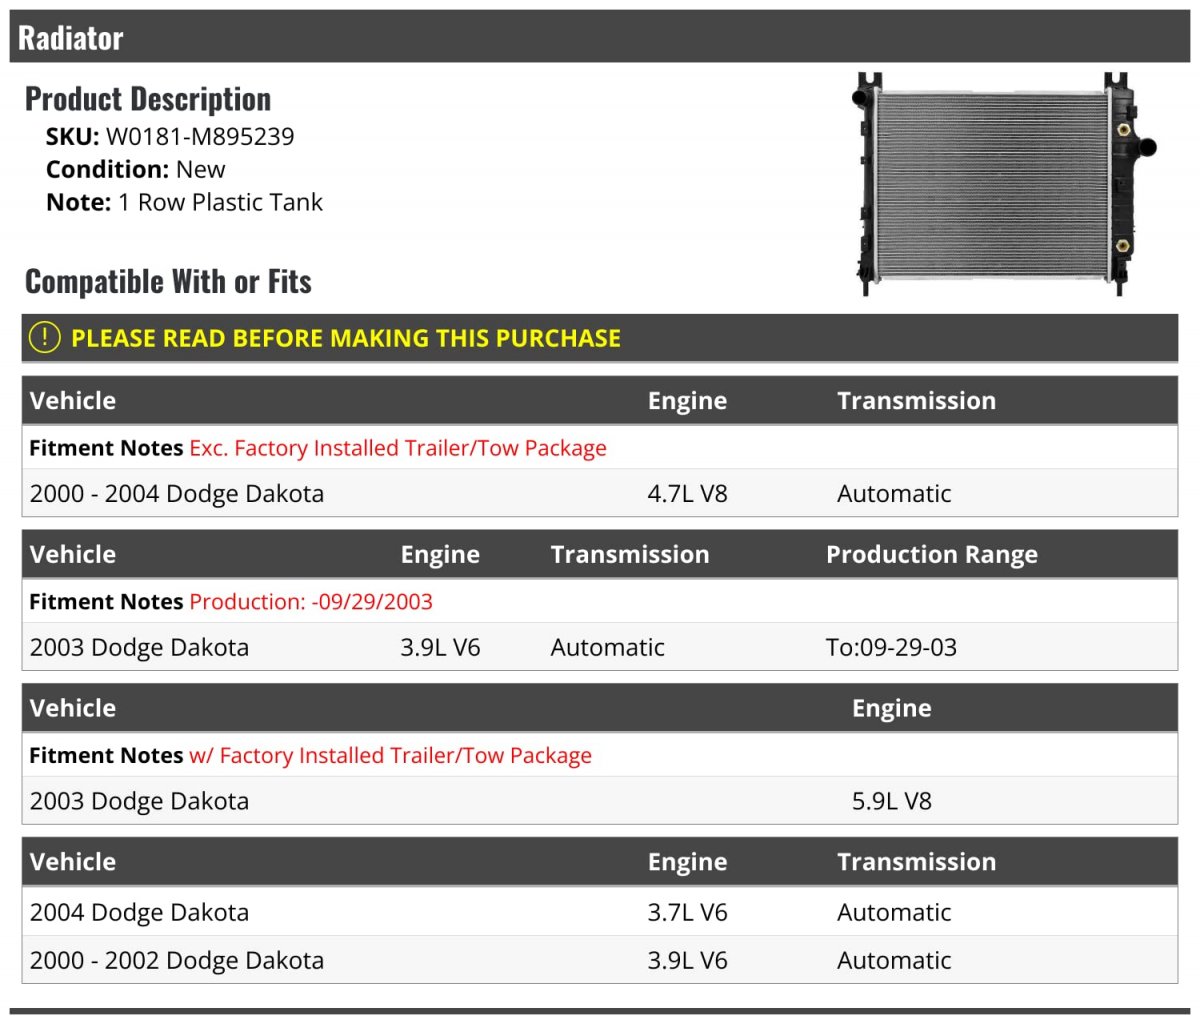Click the To:09-29-03 production range cell
Screen dimensions: 1200x1024
[891, 648]
